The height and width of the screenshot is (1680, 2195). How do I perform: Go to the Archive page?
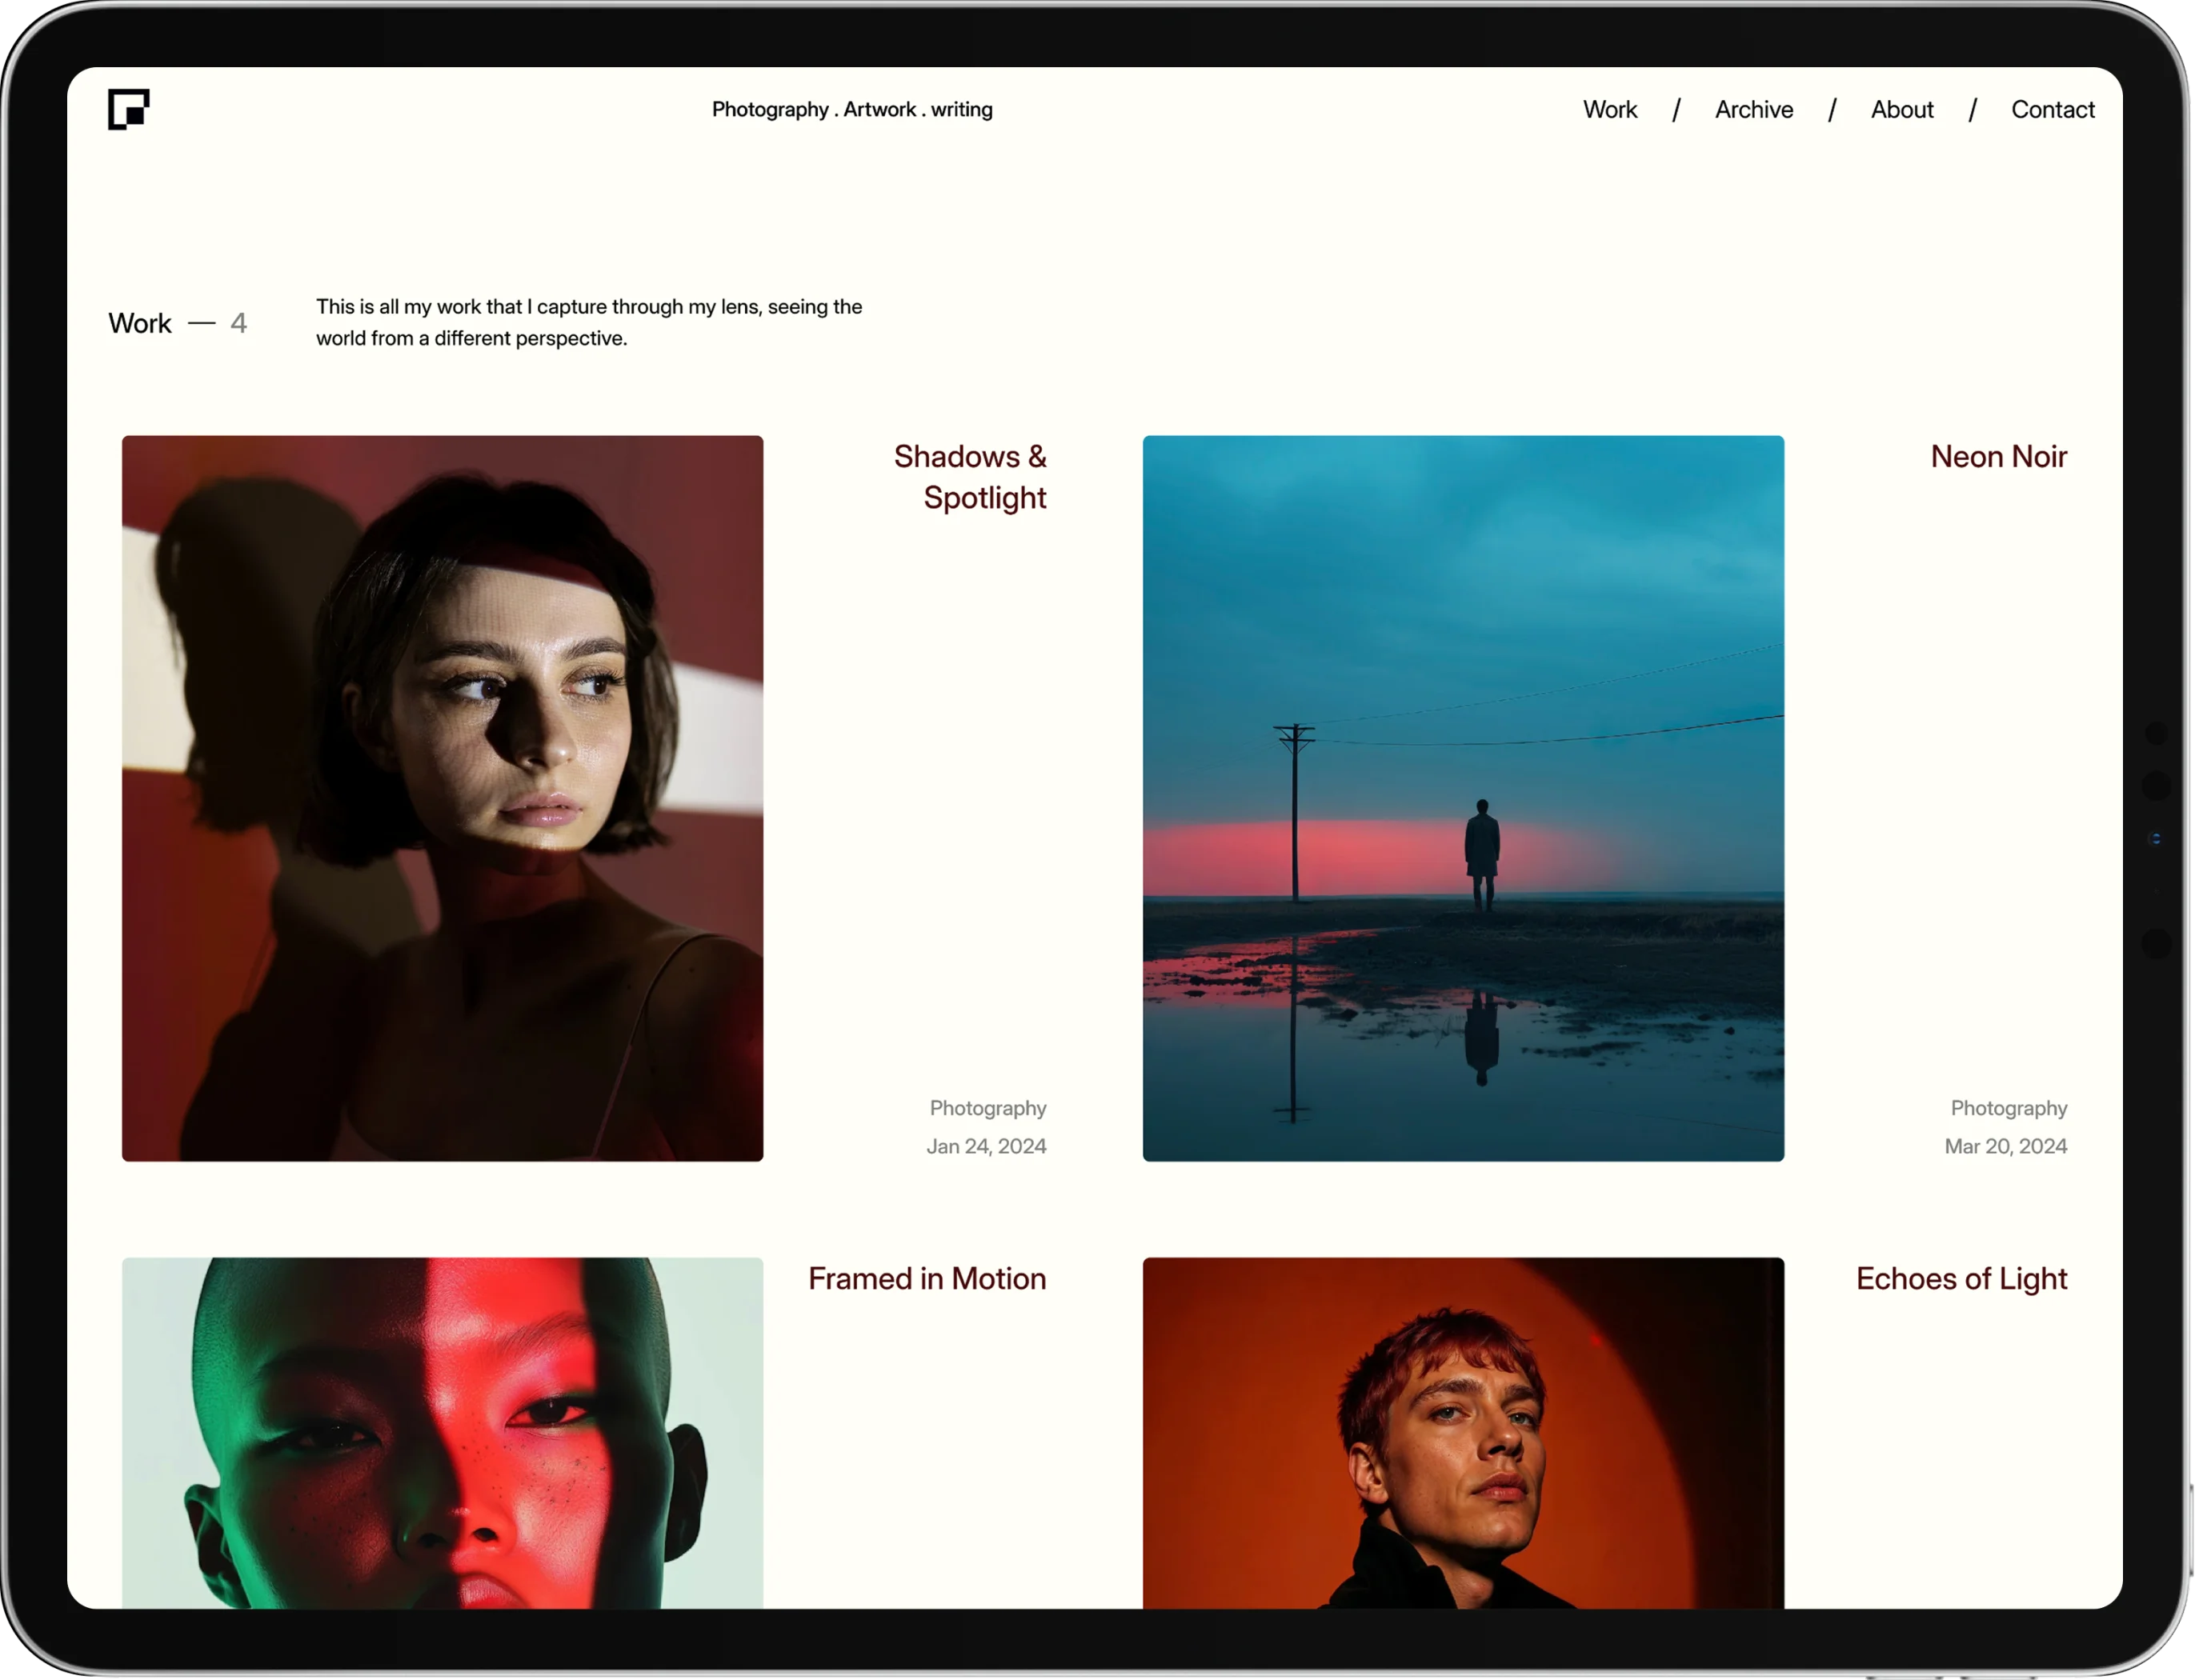[x=1753, y=109]
